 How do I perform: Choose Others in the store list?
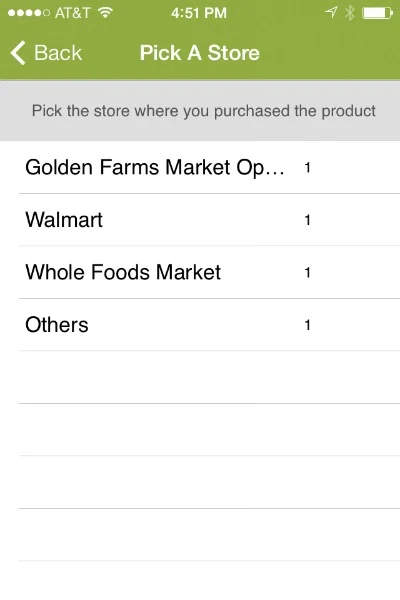(x=209, y=324)
